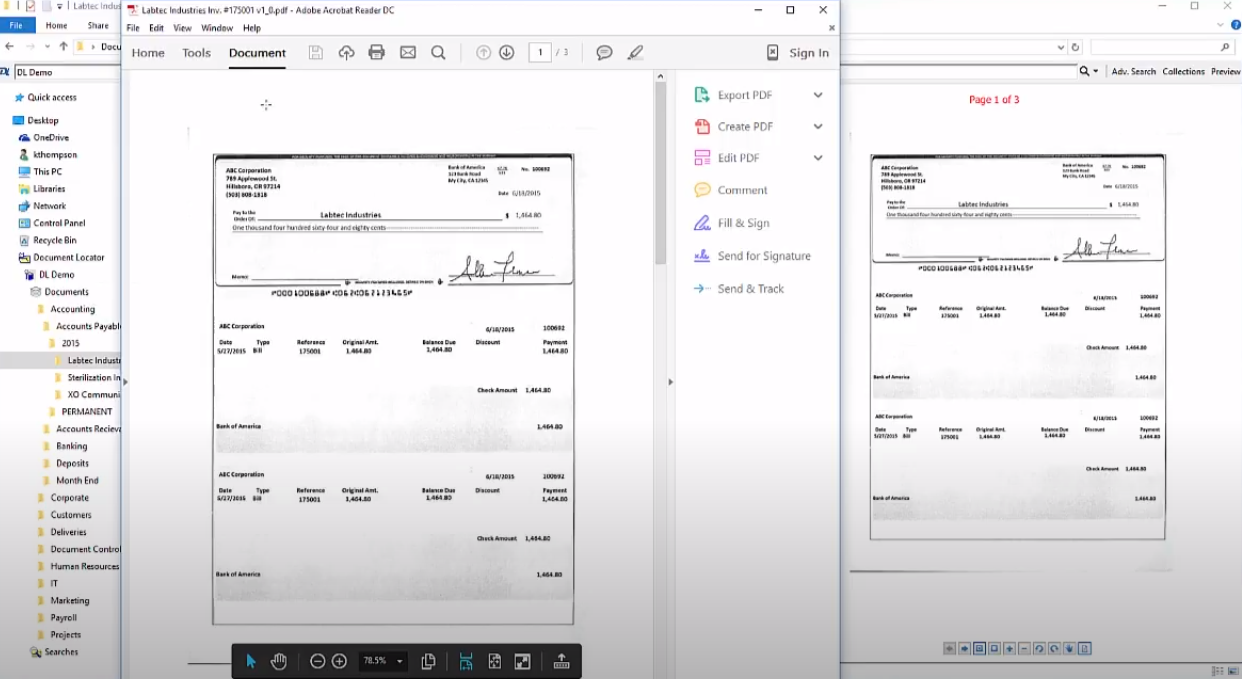The height and width of the screenshot is (679, 1242).
Task: Open the Create PDF dropdown
Action: click(x=818, y=126)
